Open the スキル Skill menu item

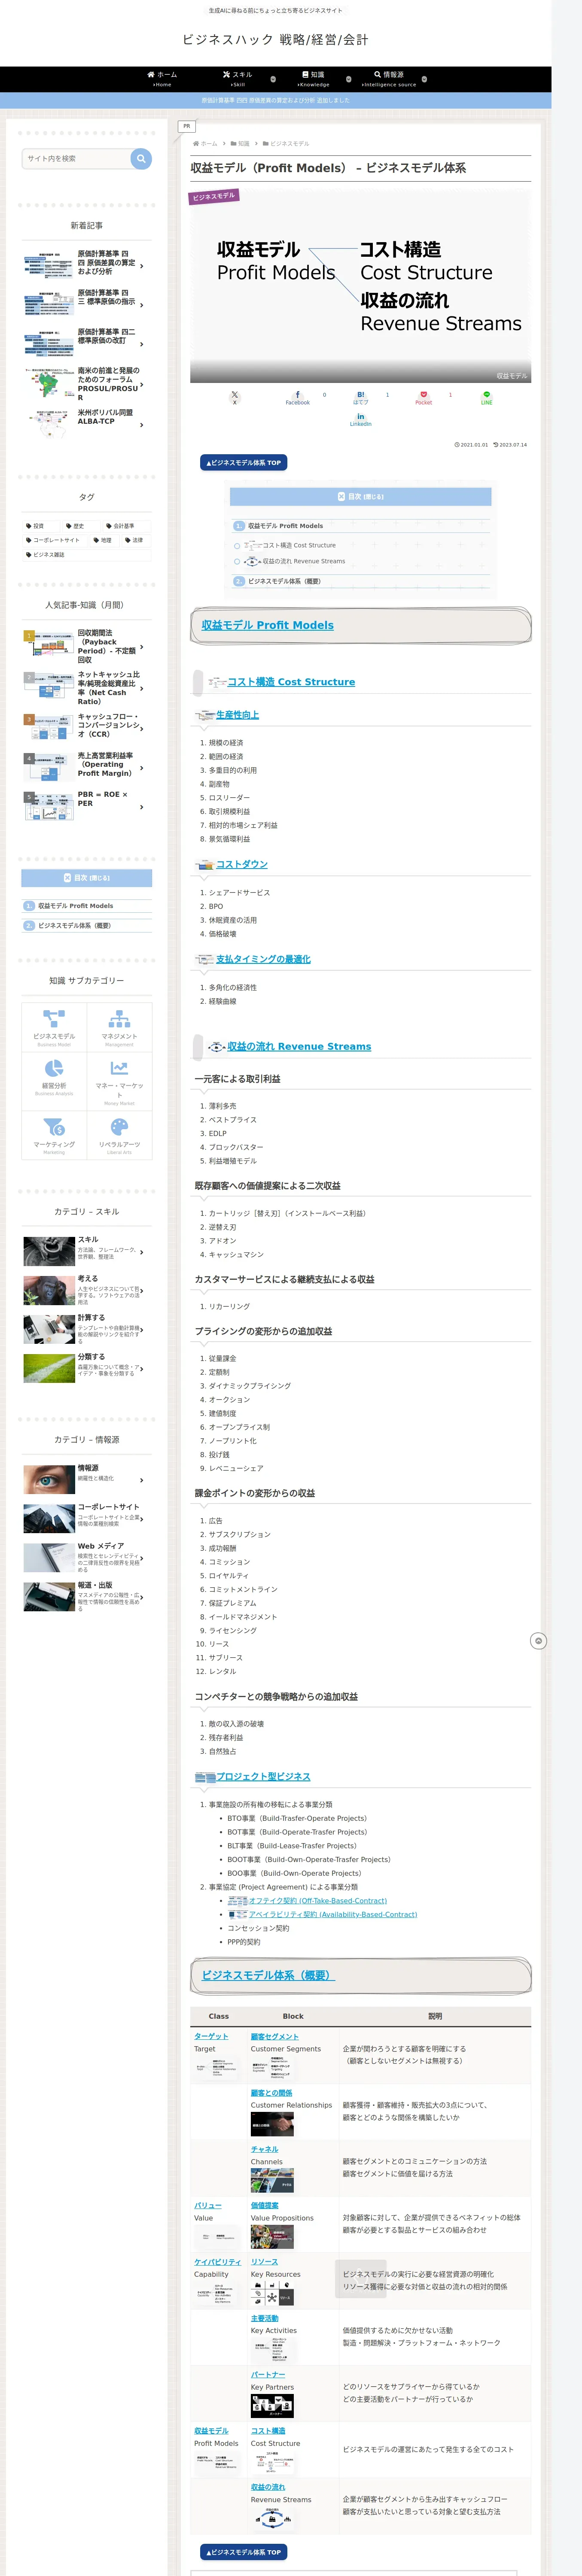(237, 79)
